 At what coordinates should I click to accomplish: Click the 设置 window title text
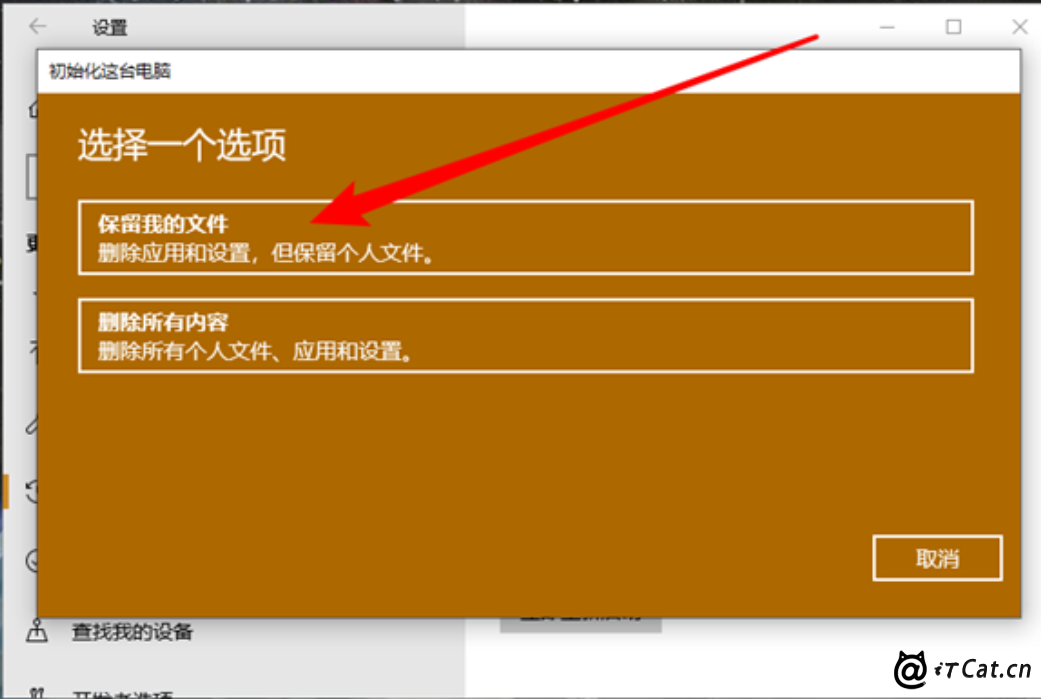[x=110, y=28]
